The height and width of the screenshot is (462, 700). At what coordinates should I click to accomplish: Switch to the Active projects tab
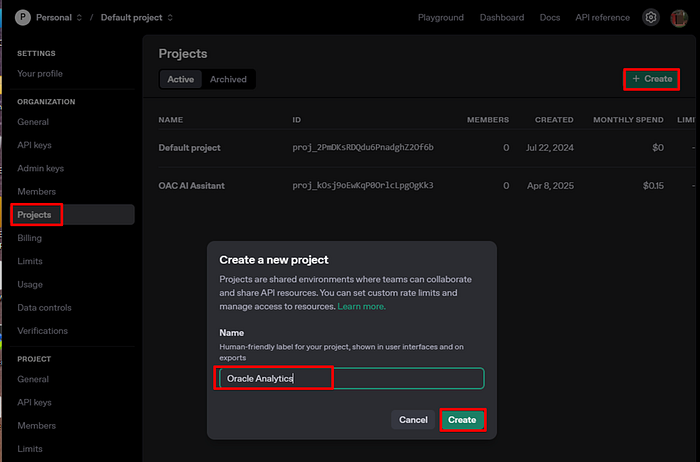click(180, 79)
